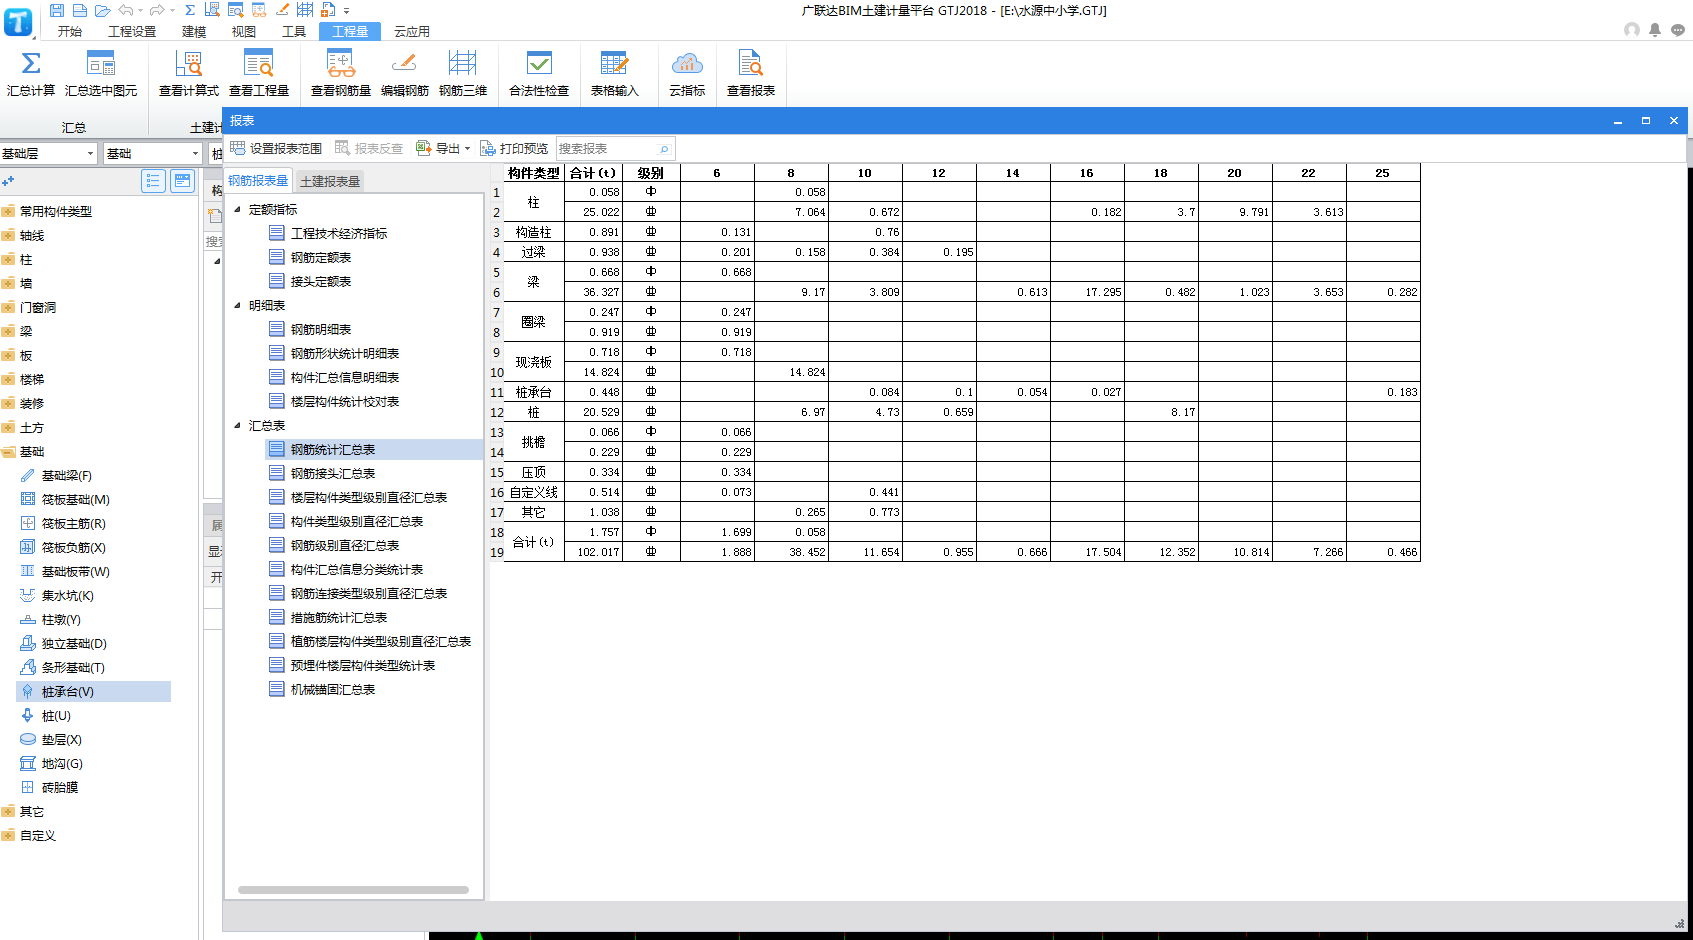Open 钢筋接头汇总表 report
1693x940 pixels.
(333, 473)
